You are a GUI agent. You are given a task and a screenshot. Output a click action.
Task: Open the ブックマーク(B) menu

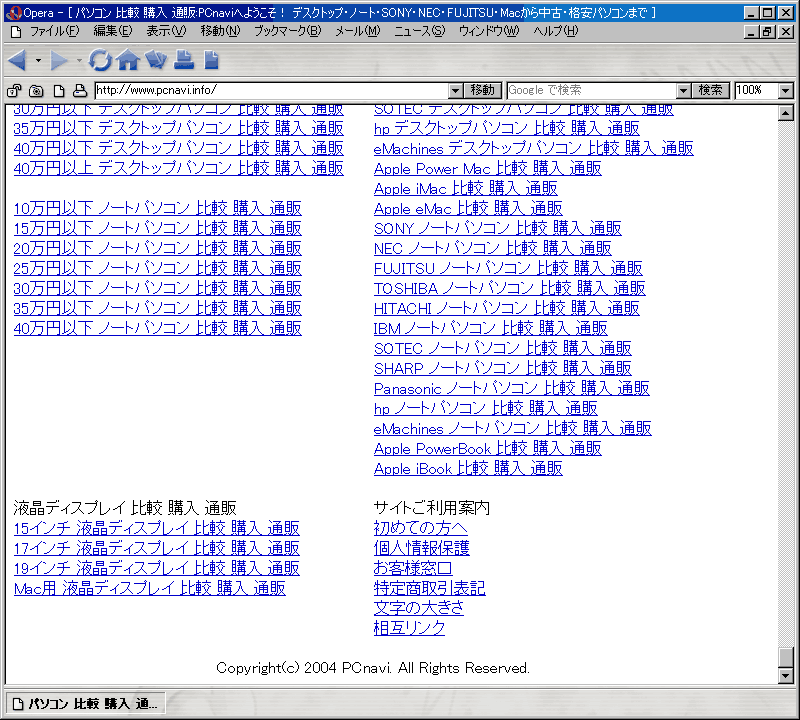pos(288,31)
